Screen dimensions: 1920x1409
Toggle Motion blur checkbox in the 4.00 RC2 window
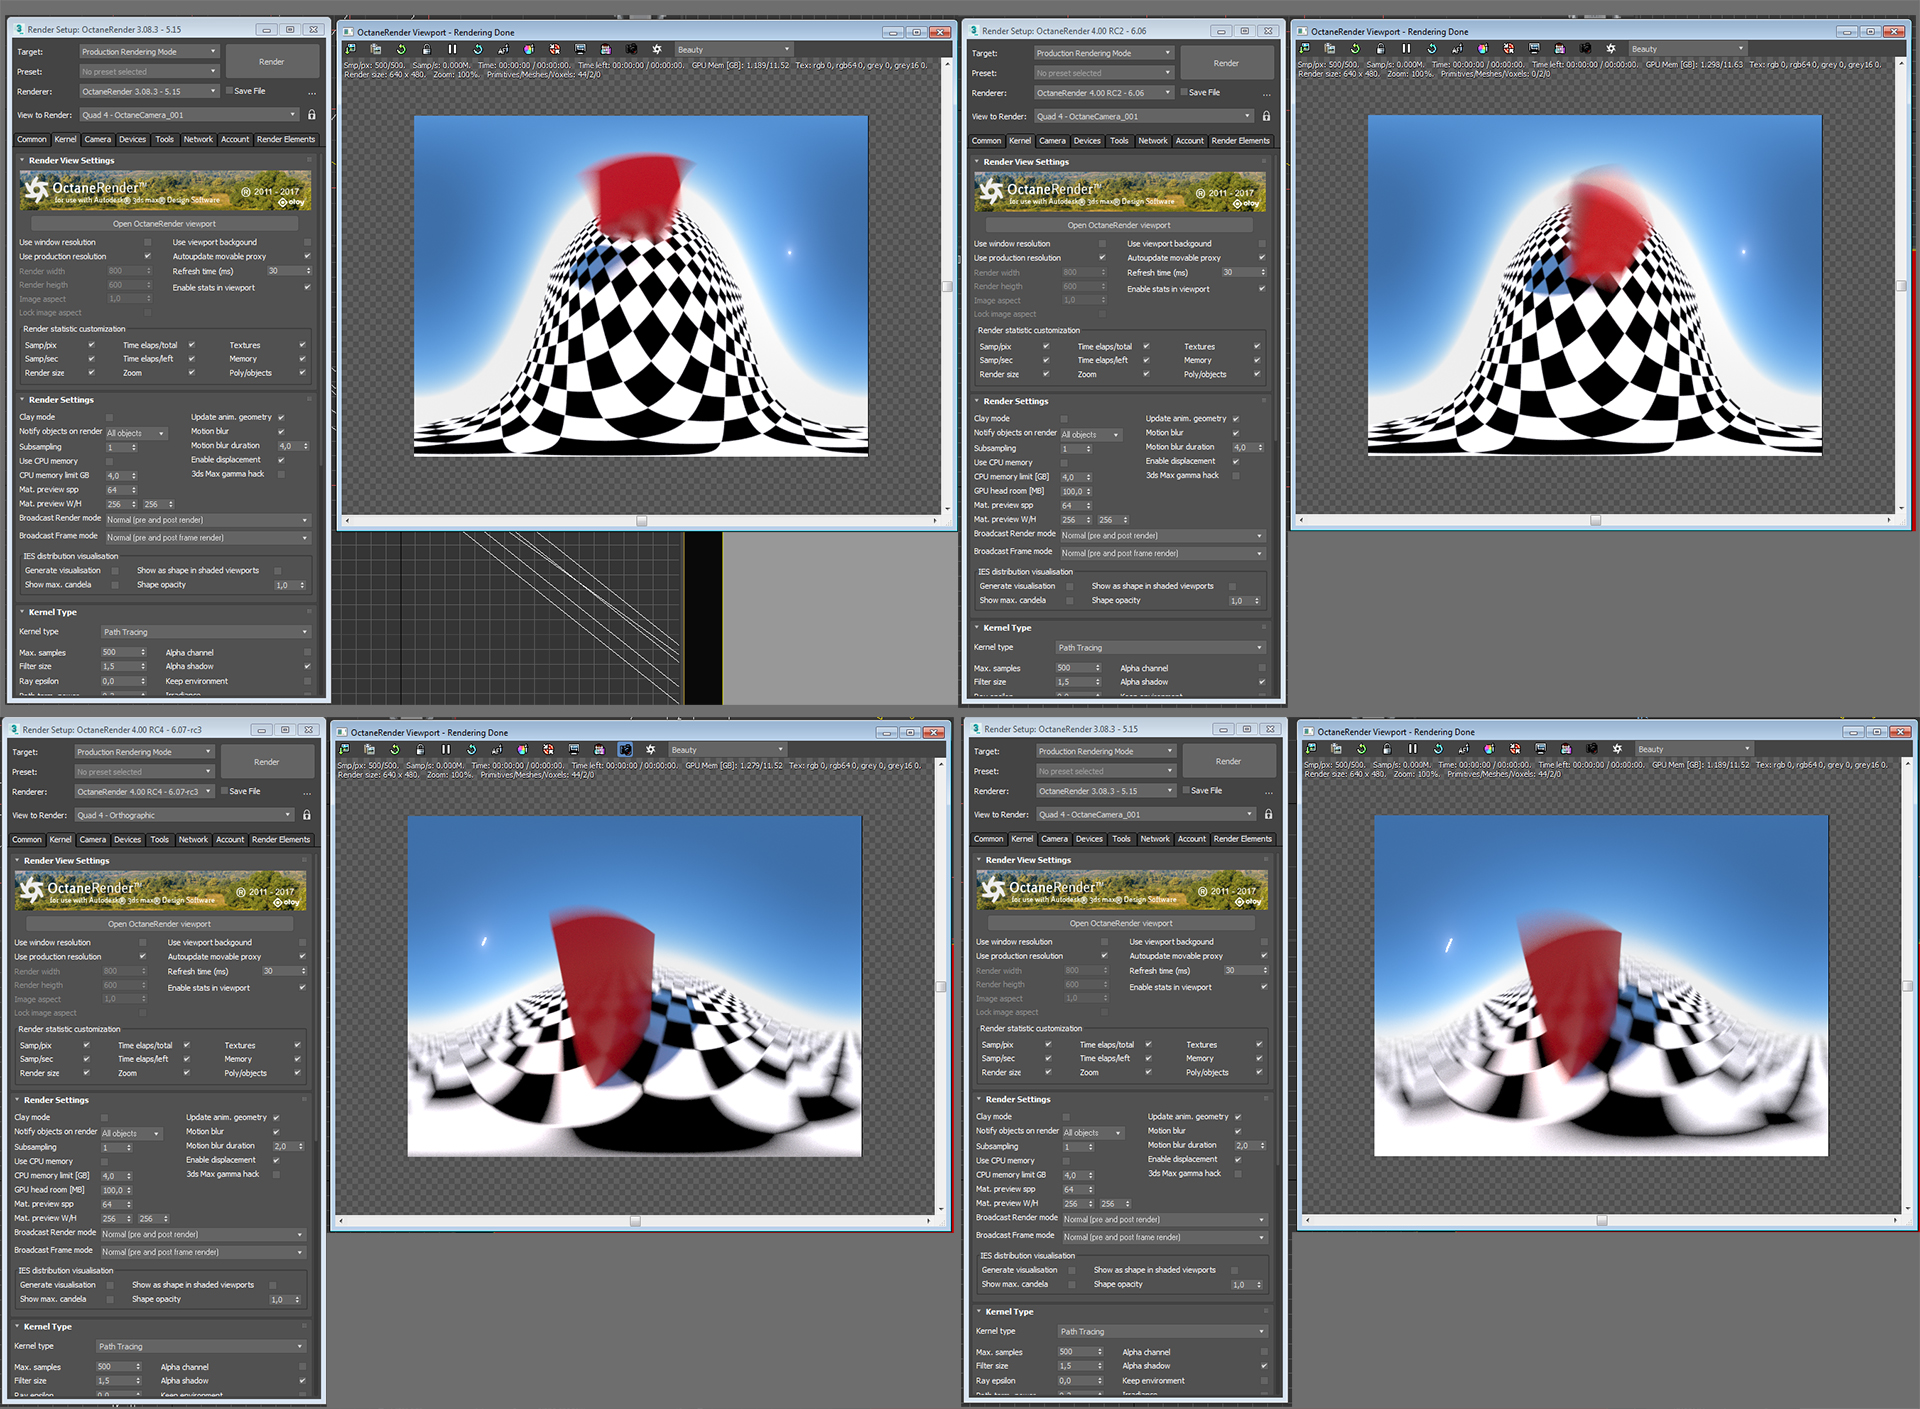point(1236,433)
